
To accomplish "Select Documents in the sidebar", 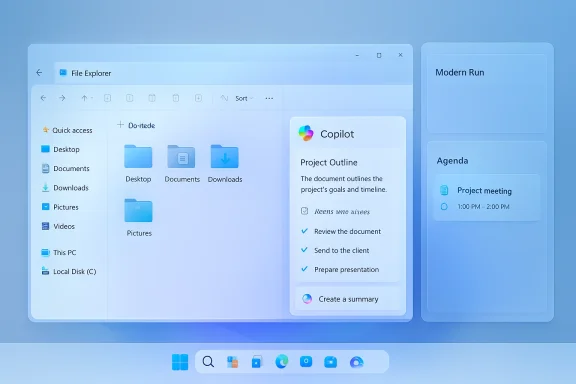I will point(66,168).
